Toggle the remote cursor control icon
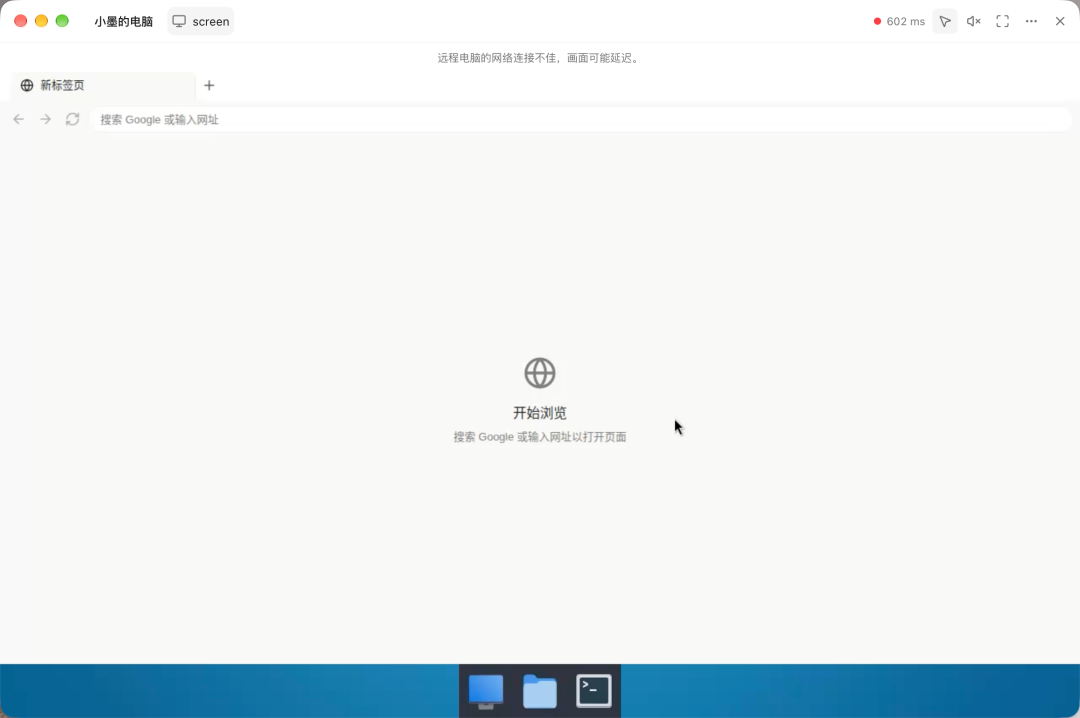The height and width of the screenshot is (718, 1080). pos(945,21)
